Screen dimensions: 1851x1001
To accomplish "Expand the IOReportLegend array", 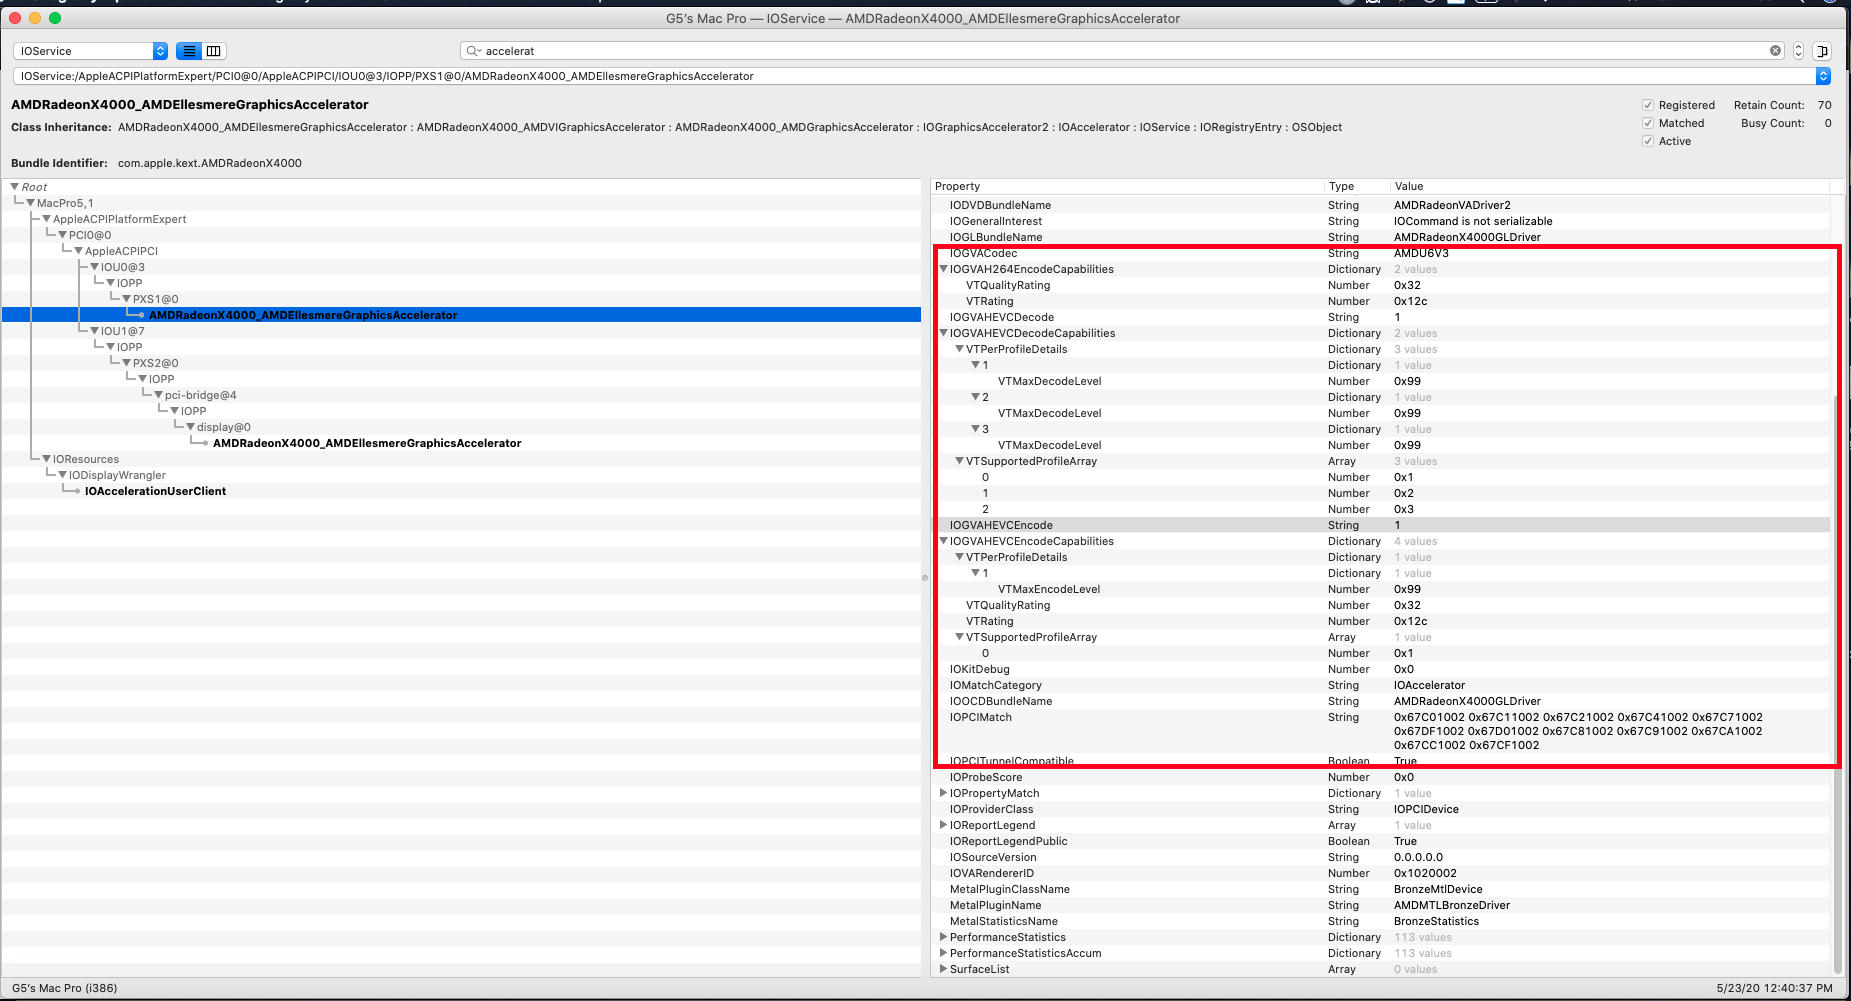I will coord(943,825).
